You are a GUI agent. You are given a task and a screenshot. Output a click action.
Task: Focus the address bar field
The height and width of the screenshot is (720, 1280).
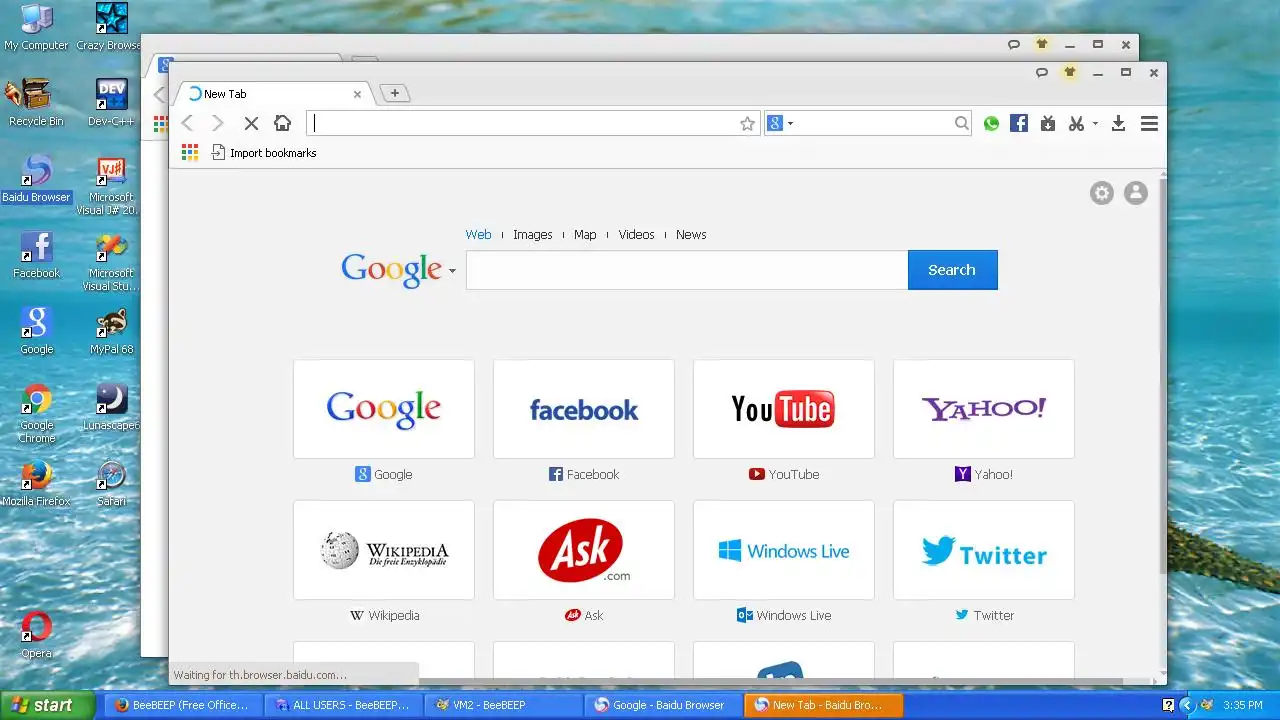533,123
